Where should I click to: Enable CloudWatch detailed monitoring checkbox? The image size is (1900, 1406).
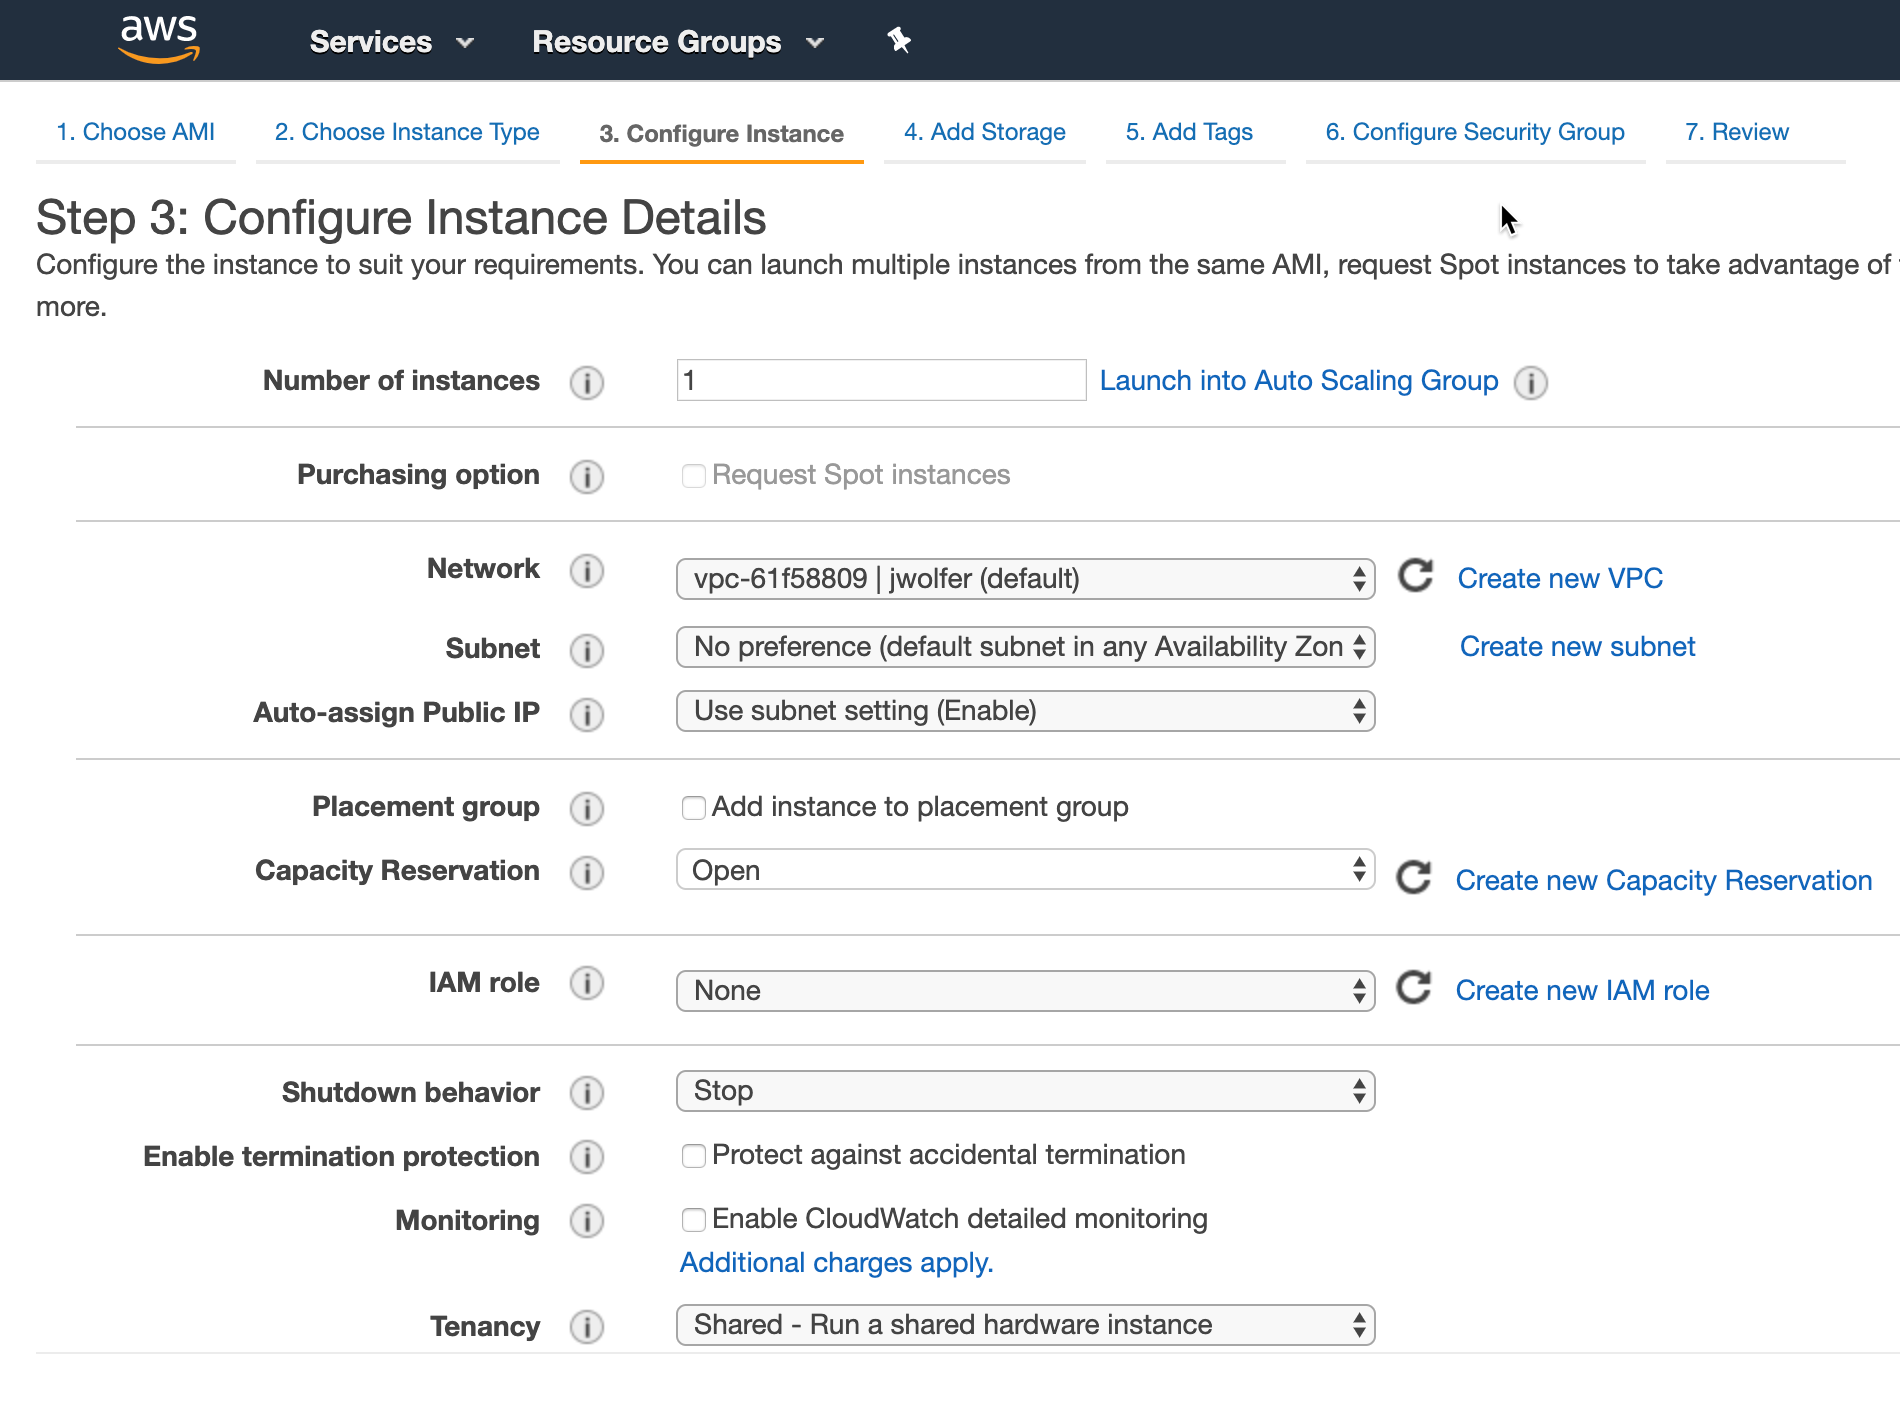[693, 1220]
